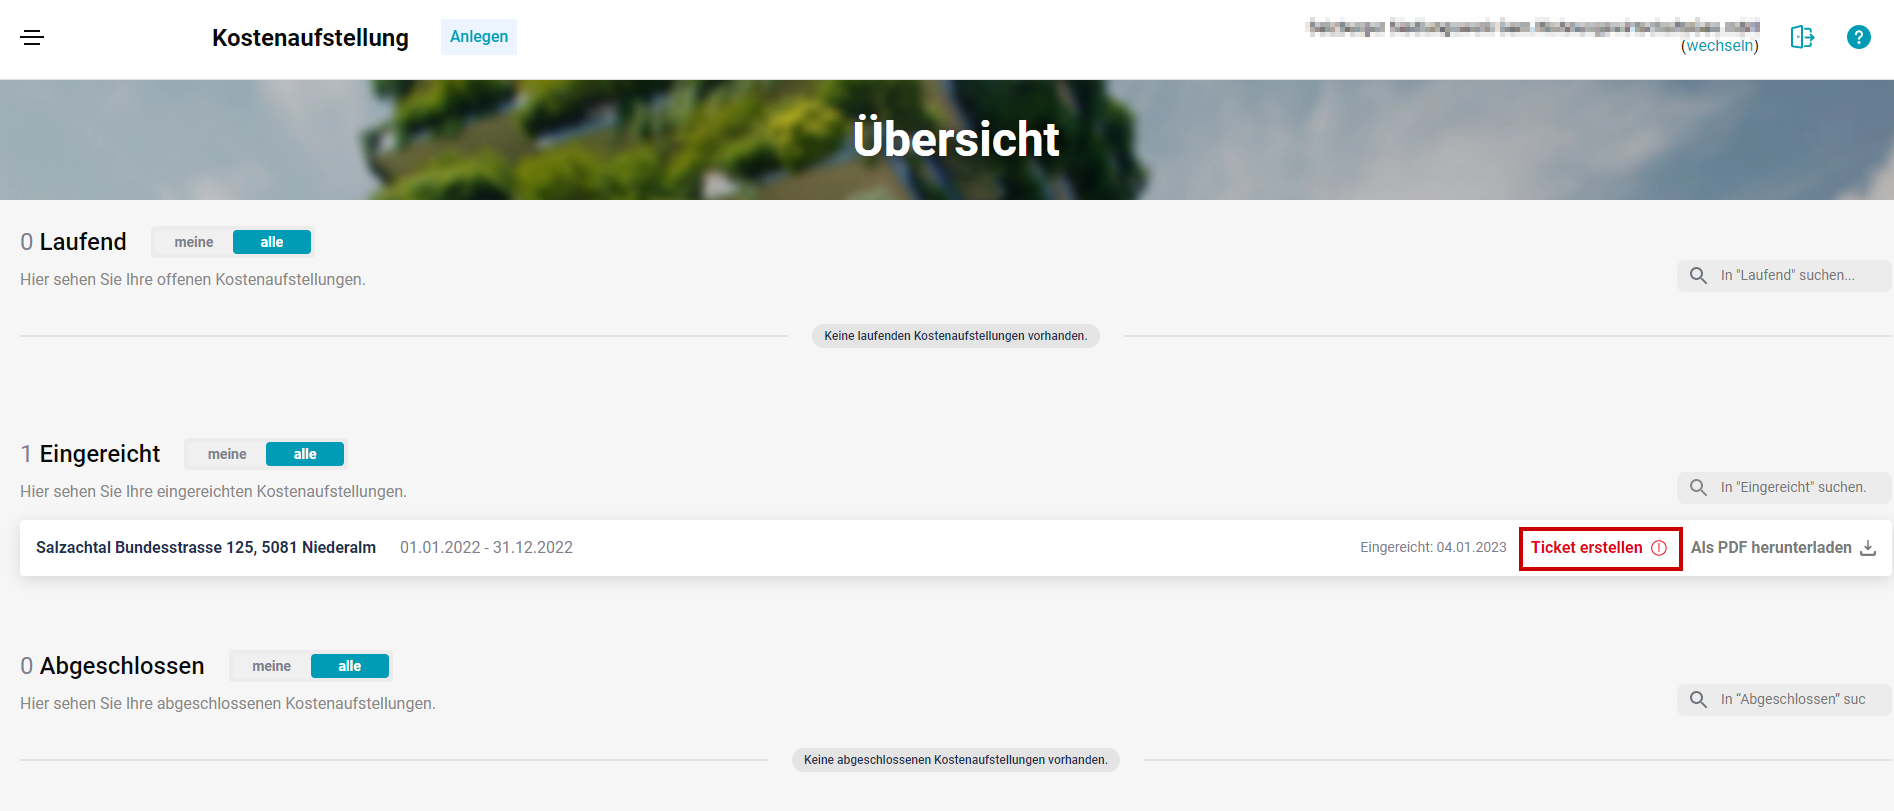
Task: Click the wechseln link
Action: 1719,46
